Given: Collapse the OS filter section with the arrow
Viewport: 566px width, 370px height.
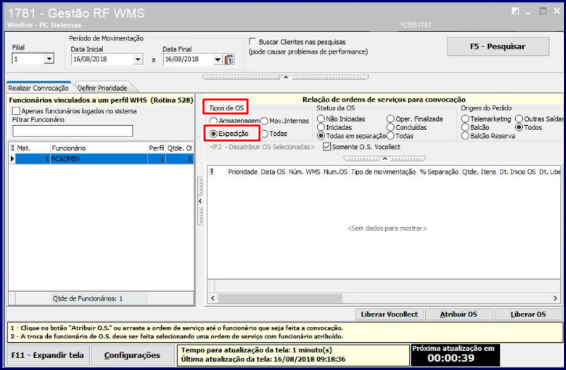Looking at the screenshot, I should (x=385, y=158).
